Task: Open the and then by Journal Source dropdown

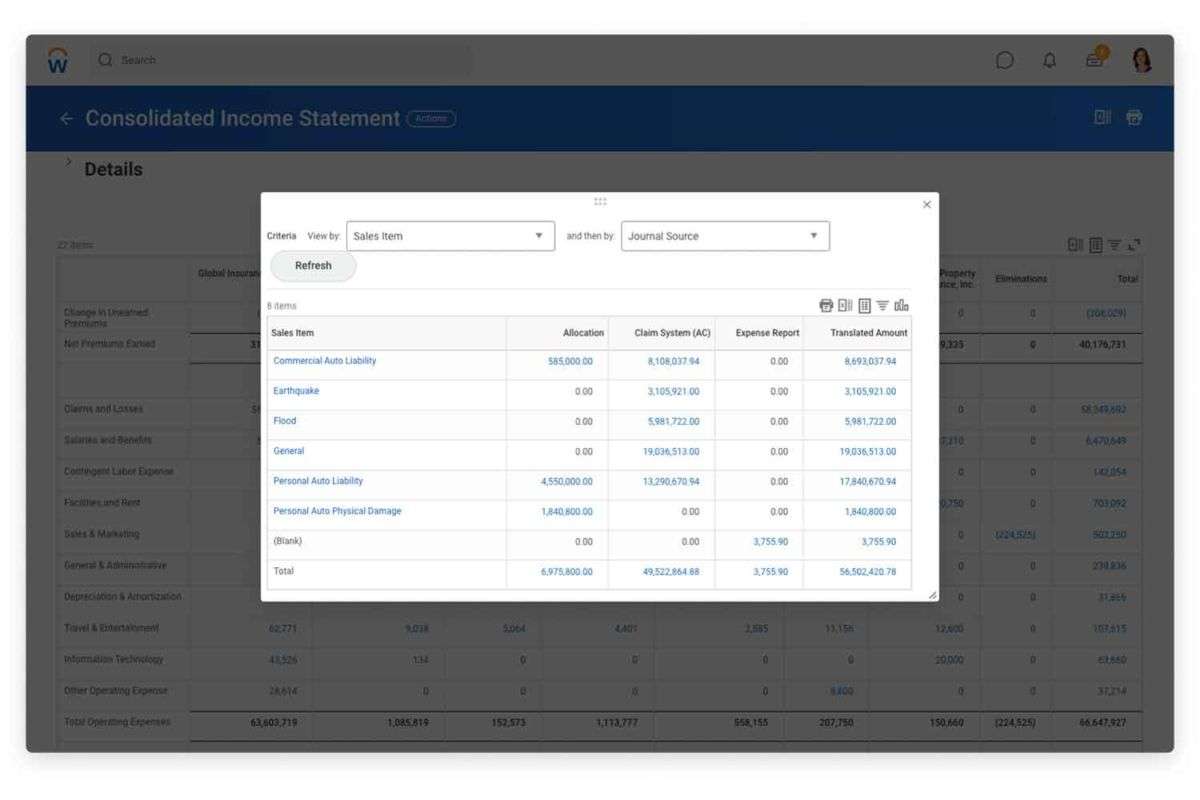Action: pyautogui.click(x=726, y=236)
